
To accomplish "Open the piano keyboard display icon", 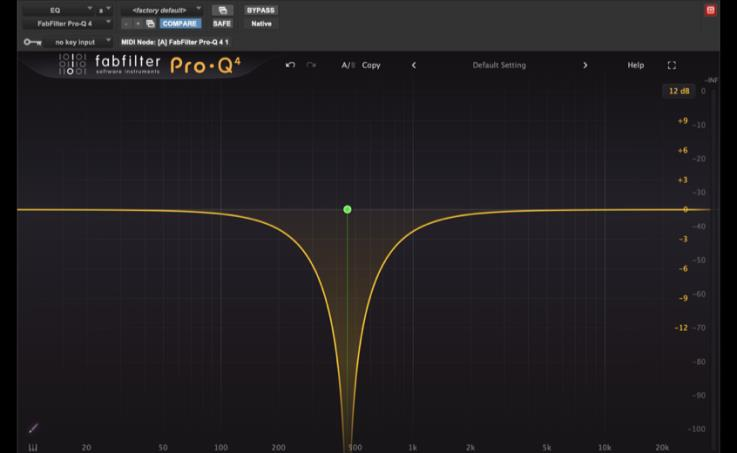I will (x=33, y=447).
